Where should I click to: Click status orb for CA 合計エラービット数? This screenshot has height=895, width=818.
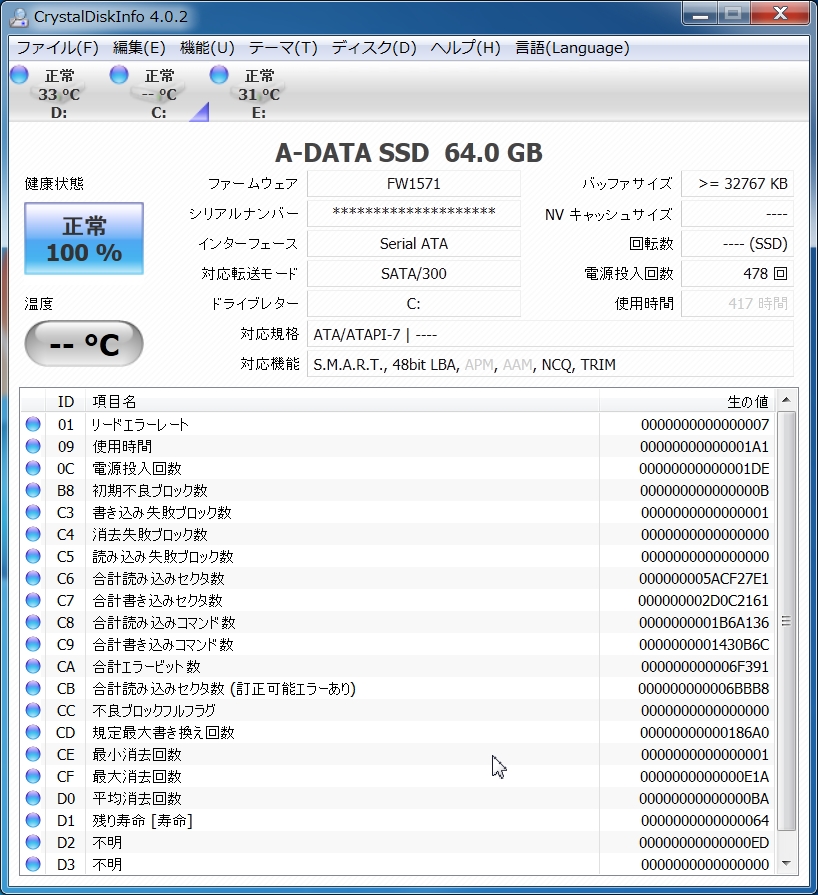[x=33, y=666]
